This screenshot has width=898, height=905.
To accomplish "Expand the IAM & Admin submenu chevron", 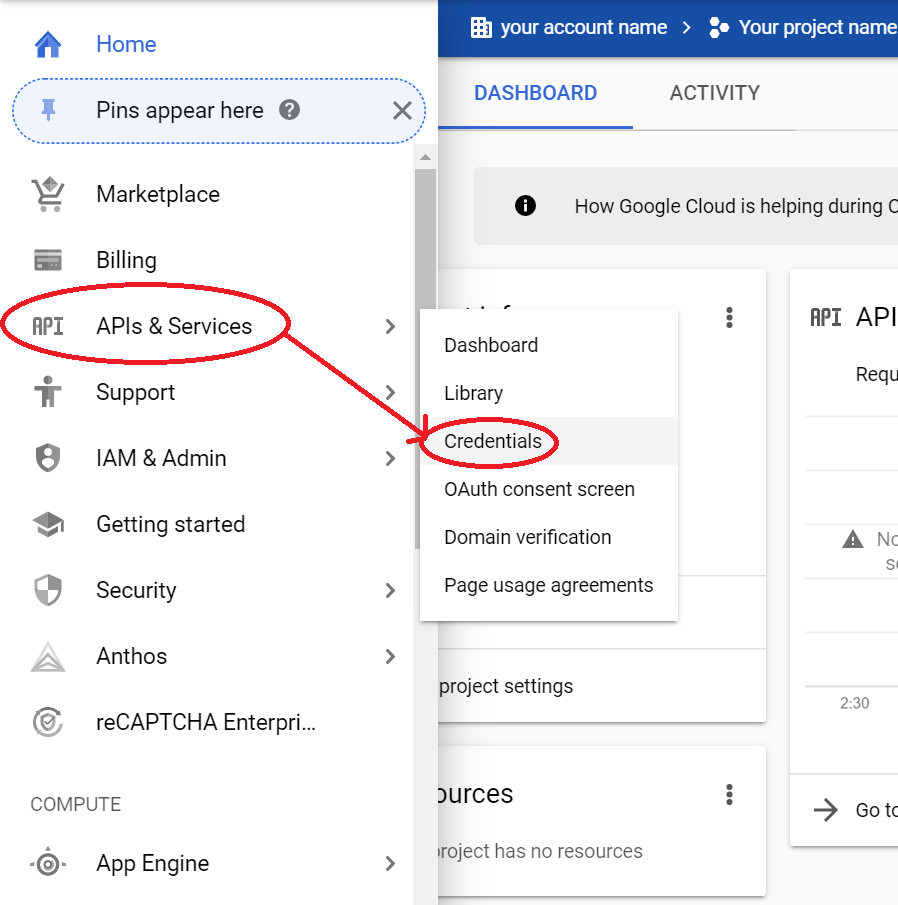I will 390,459.
